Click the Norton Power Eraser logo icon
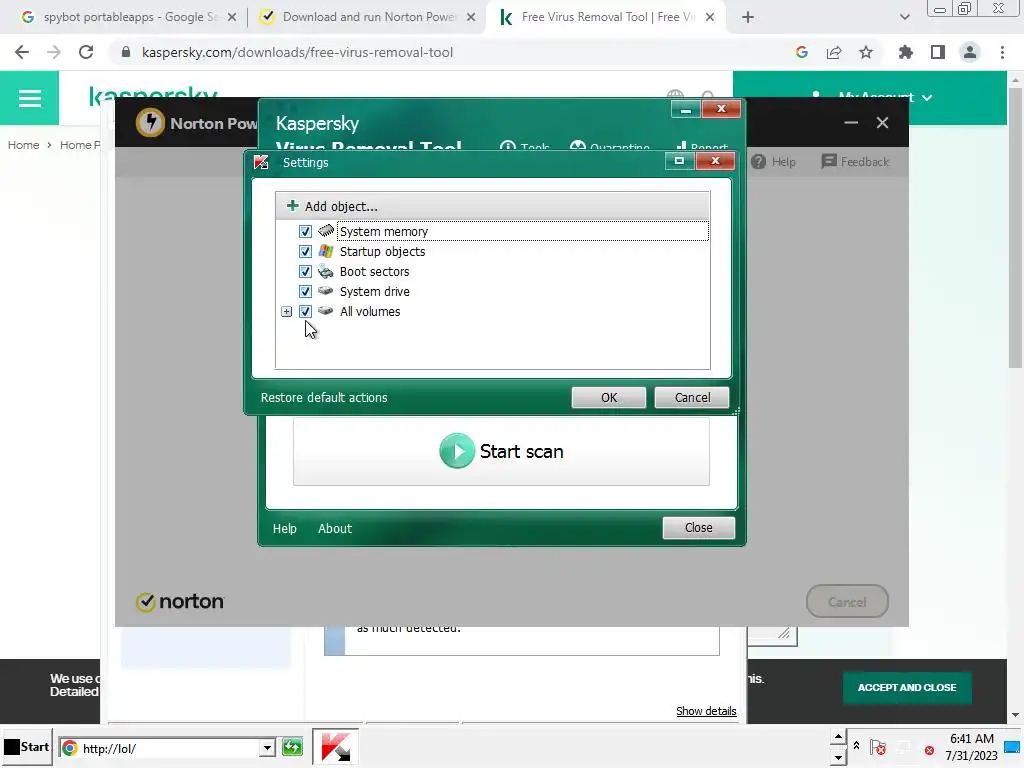Image resolution: width=1024 pixels, height=768 pixels. [150, 122]
